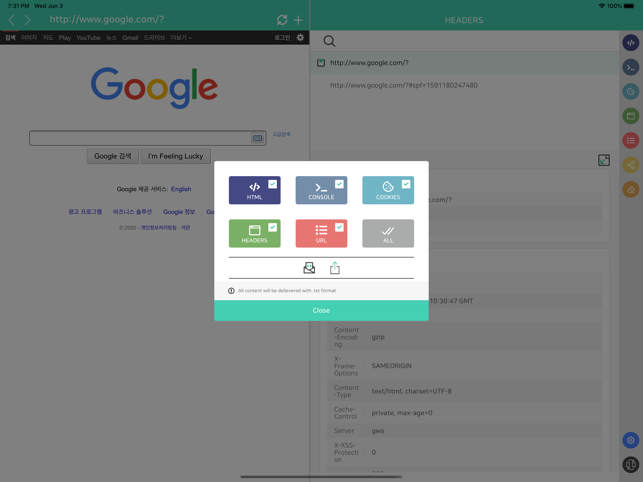Image resolution: width=643 pixels, height=482 pixels.
Task: Open console panel in sidebar
Action: (631, 67)
